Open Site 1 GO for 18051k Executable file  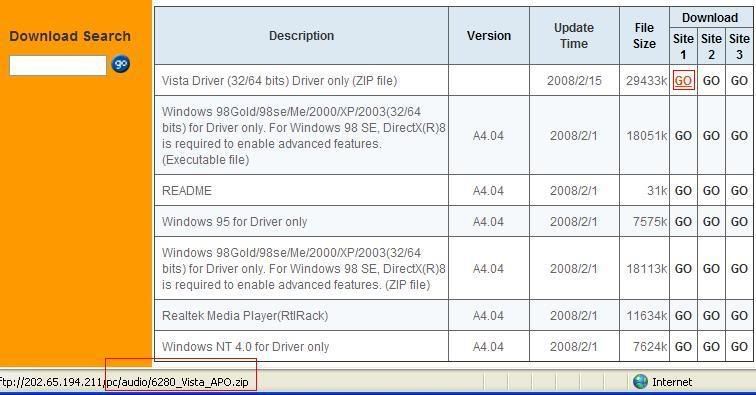click(683, 136)
